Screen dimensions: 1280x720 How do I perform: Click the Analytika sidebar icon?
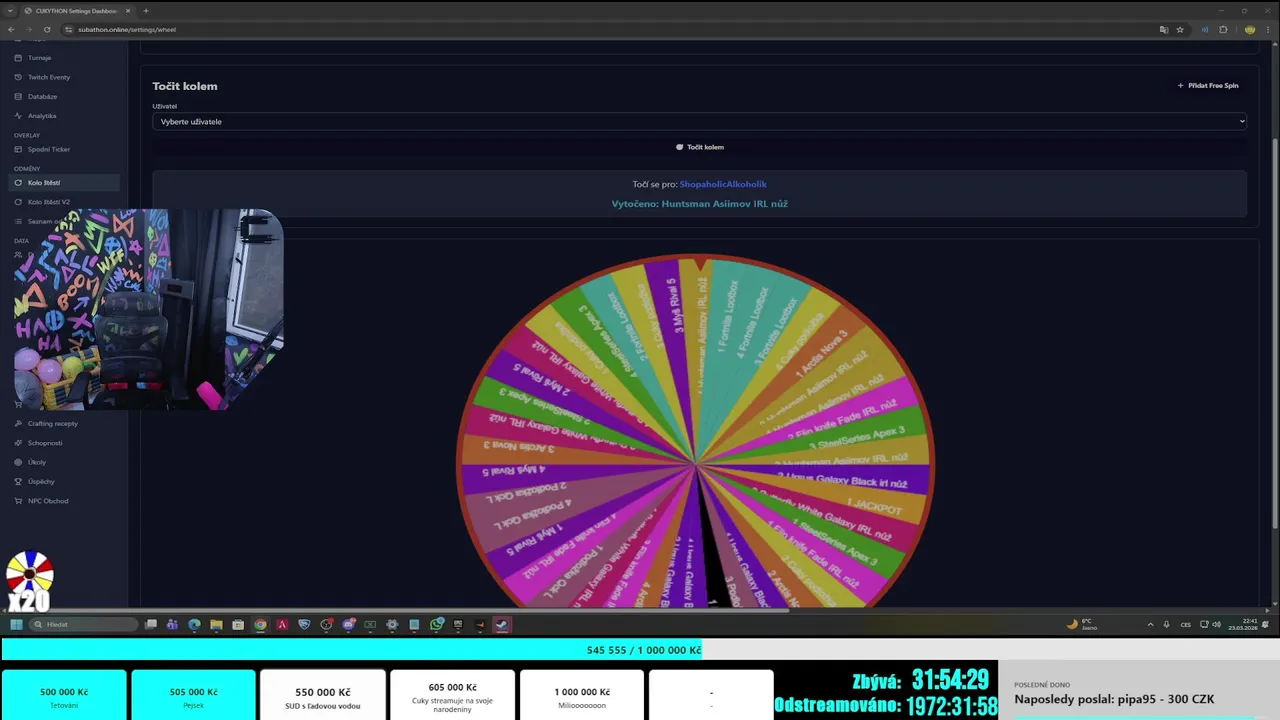tap(18, 115)
